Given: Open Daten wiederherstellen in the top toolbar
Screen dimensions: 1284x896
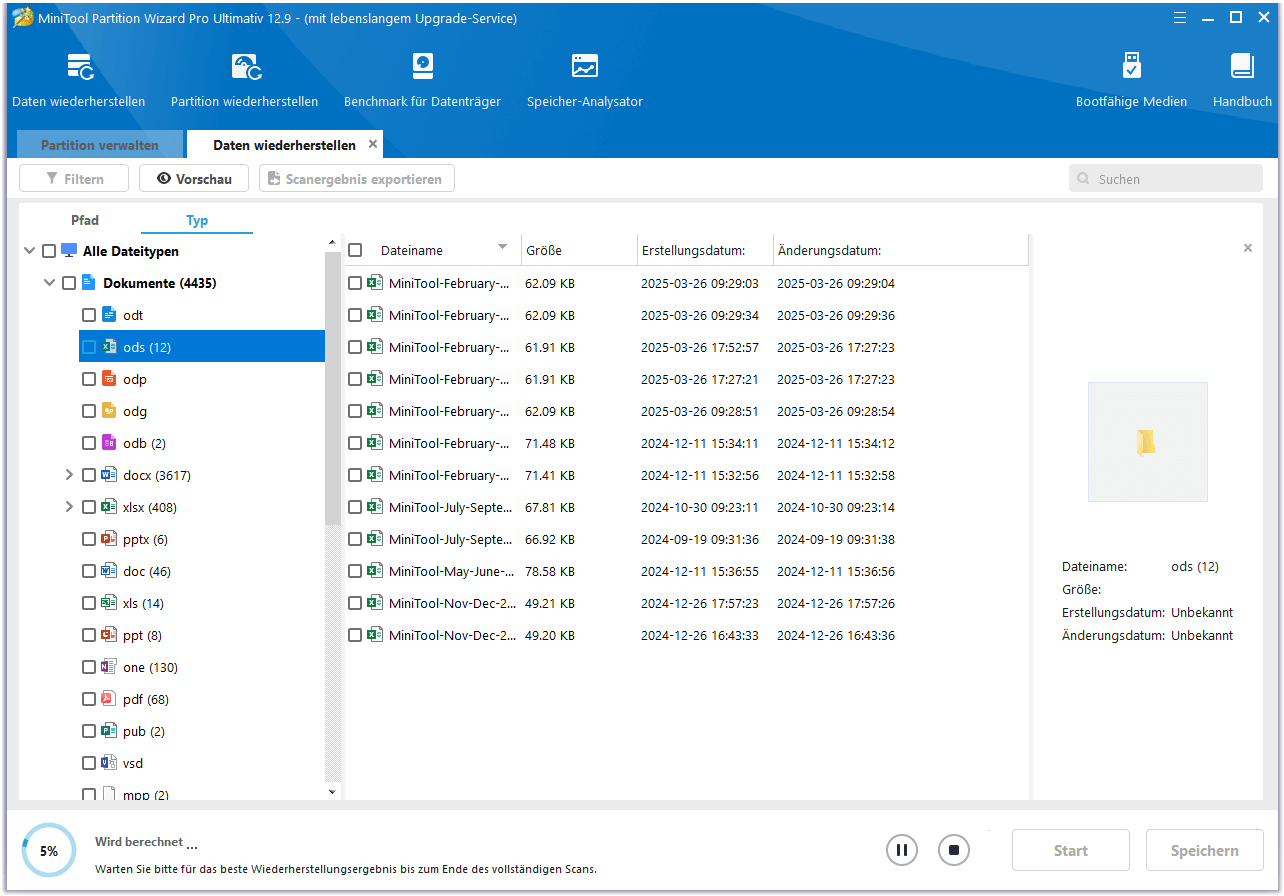Looking at the screenshot, I should coord(79,81).
